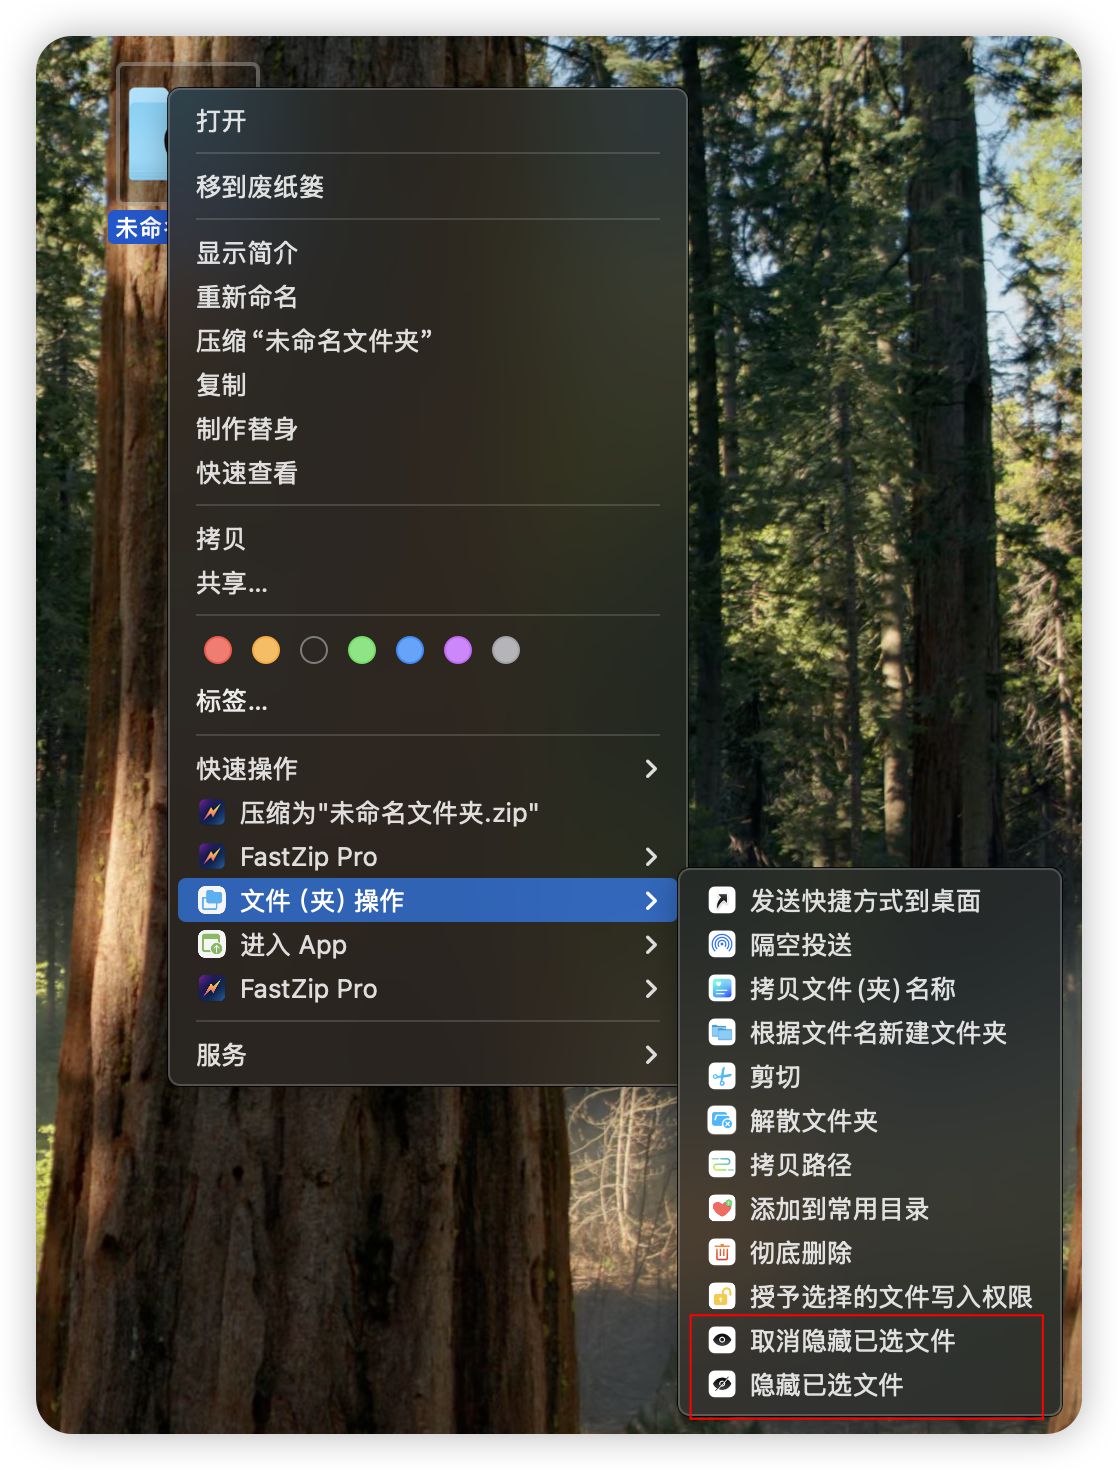
Task: Click the icon beside 拷贝路径
Action: point(722,1165)
